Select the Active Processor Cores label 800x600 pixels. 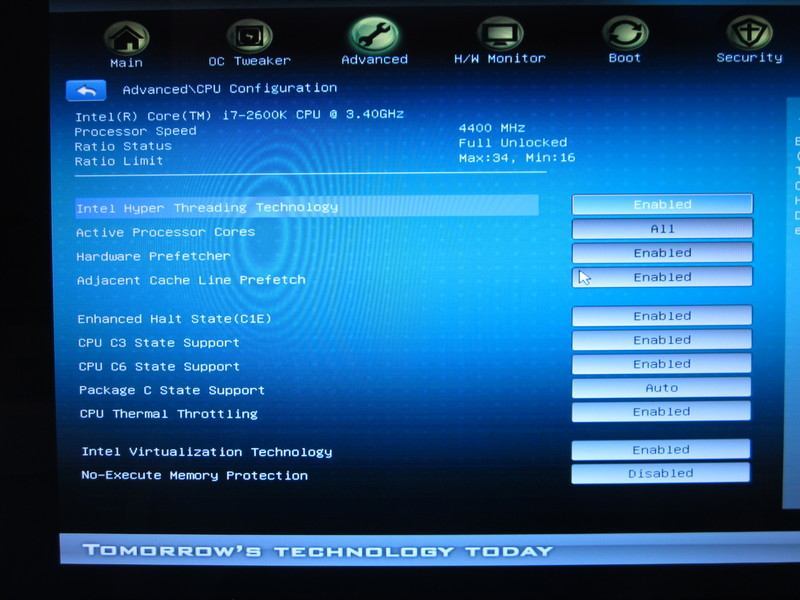165,232
